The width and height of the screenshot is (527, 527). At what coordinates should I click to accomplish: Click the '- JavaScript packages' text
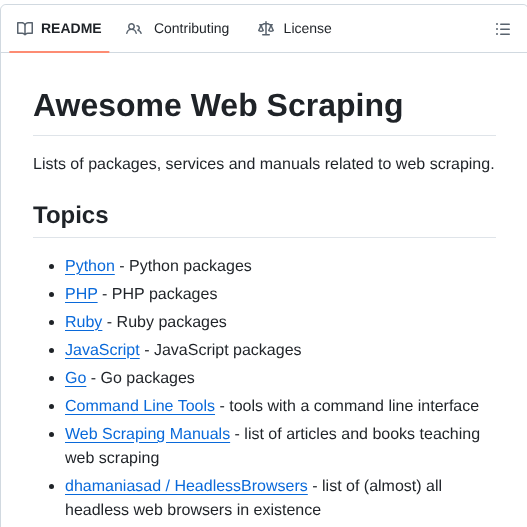click(x=223, y=350)
